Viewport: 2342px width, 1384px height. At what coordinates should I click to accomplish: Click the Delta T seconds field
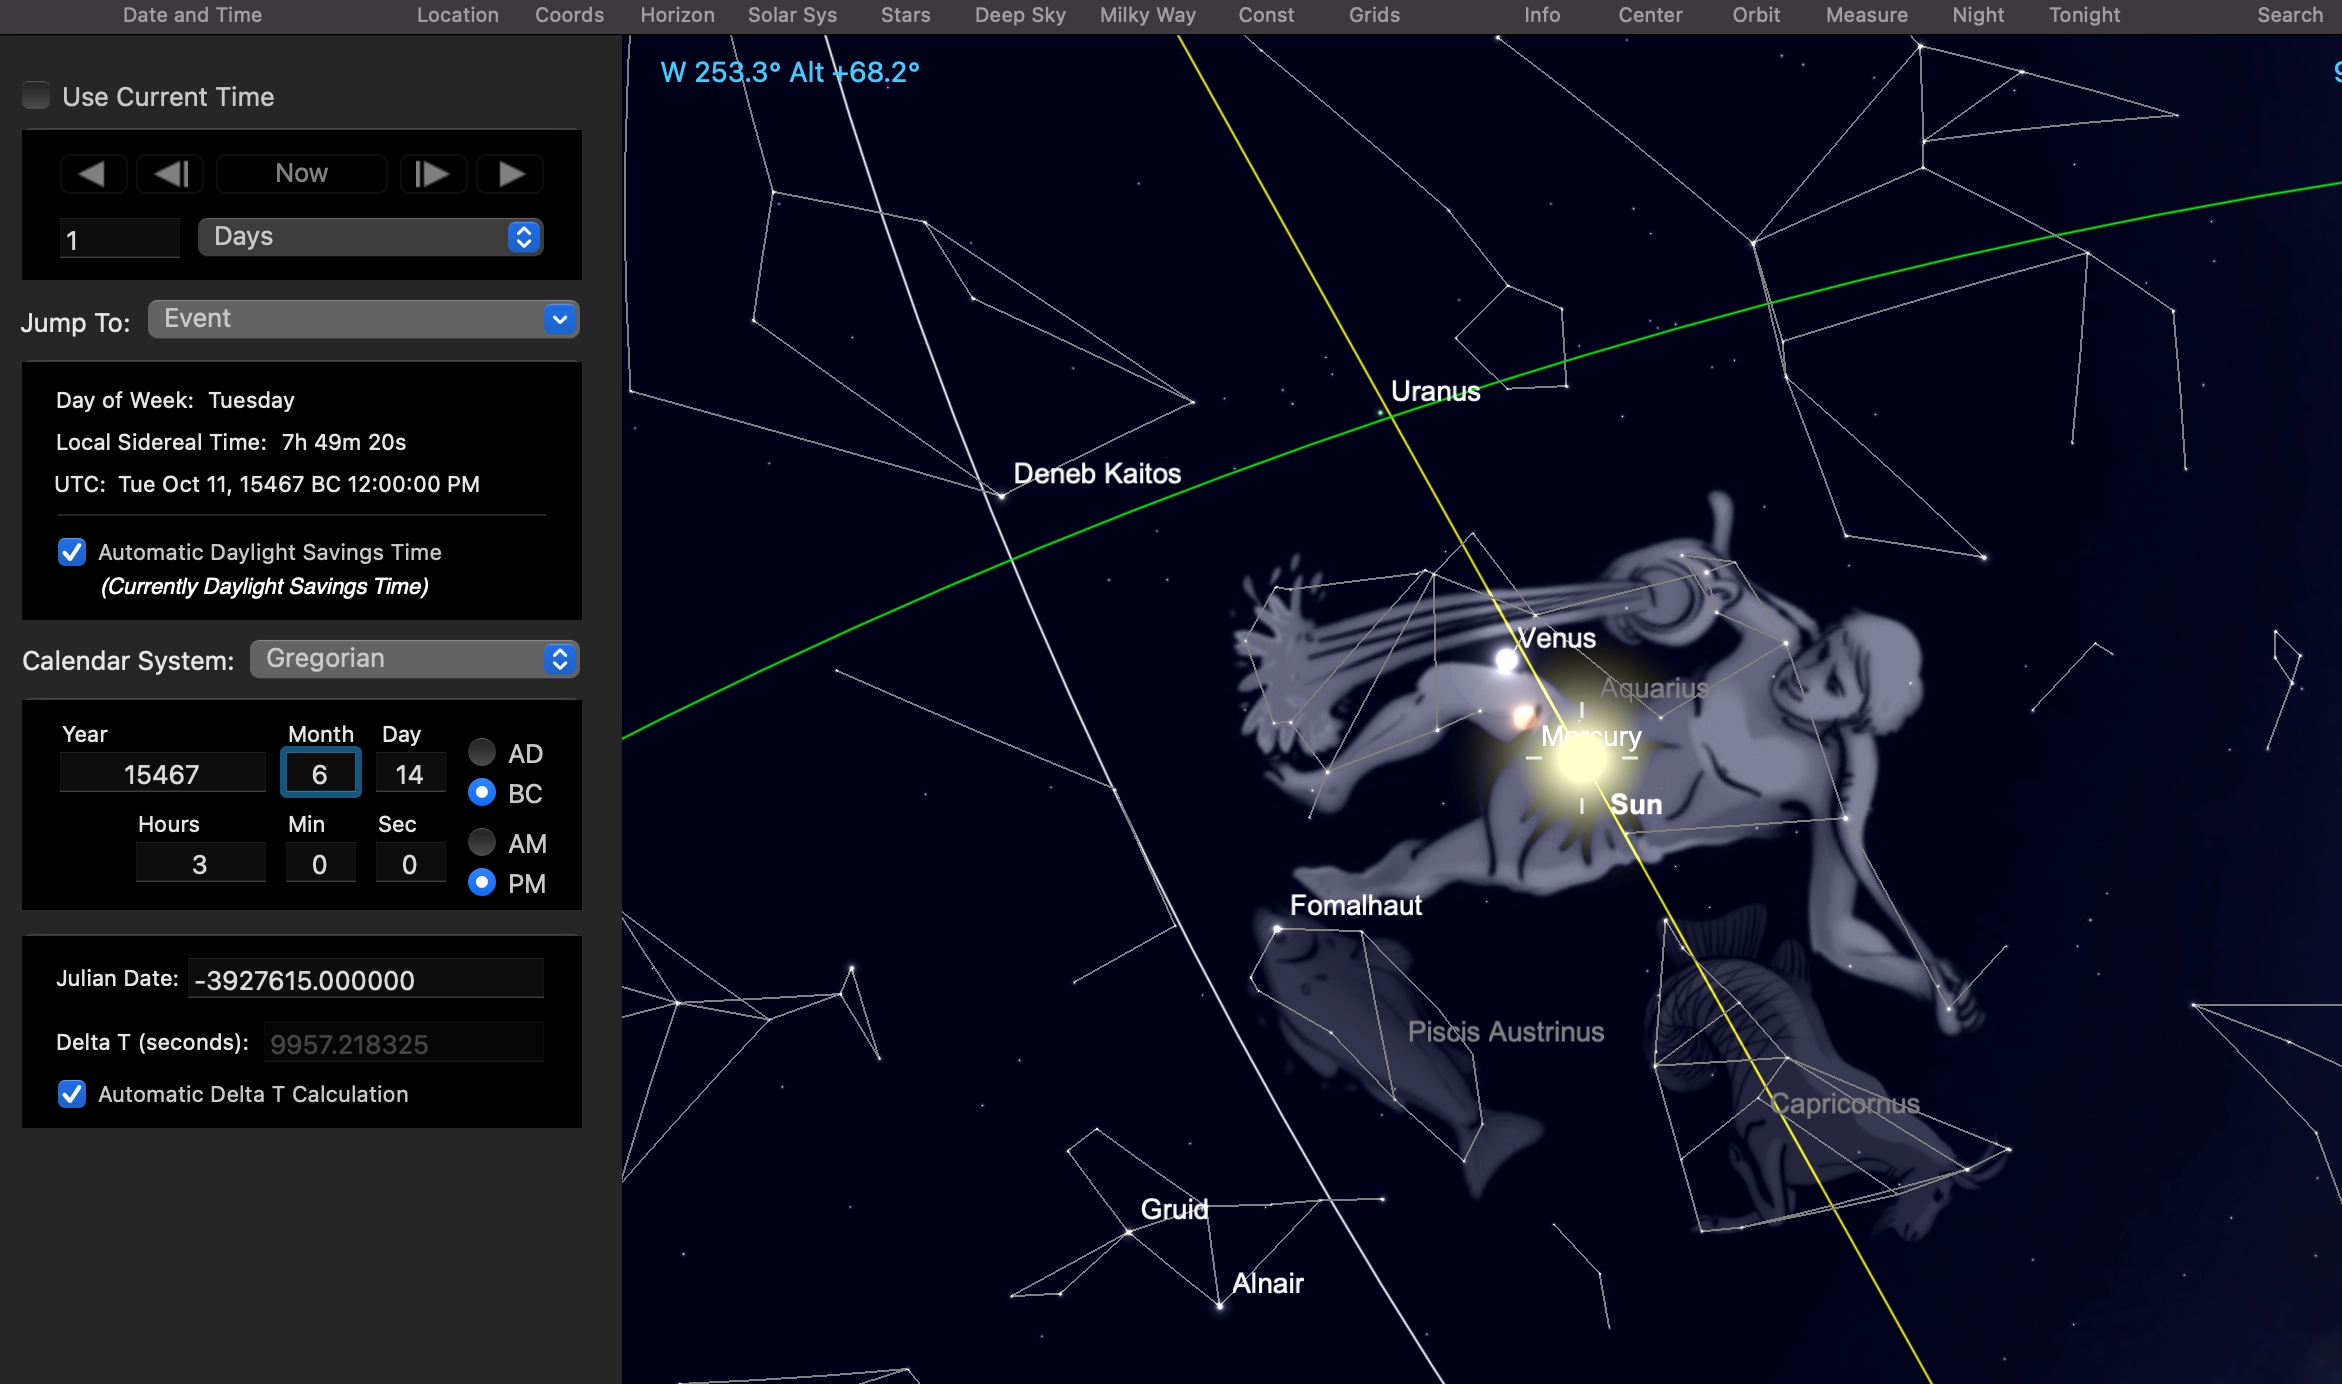404,1043
